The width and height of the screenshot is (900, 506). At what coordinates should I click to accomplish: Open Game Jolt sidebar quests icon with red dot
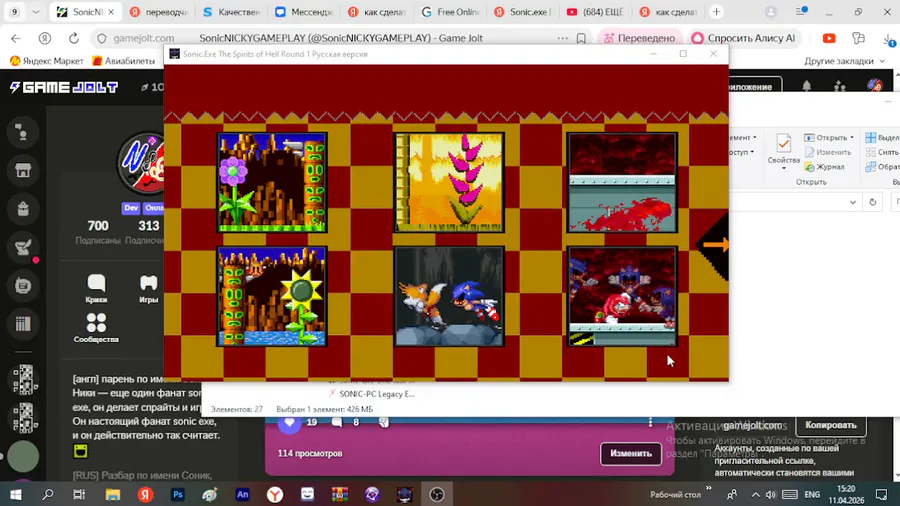tap(23, 247)
